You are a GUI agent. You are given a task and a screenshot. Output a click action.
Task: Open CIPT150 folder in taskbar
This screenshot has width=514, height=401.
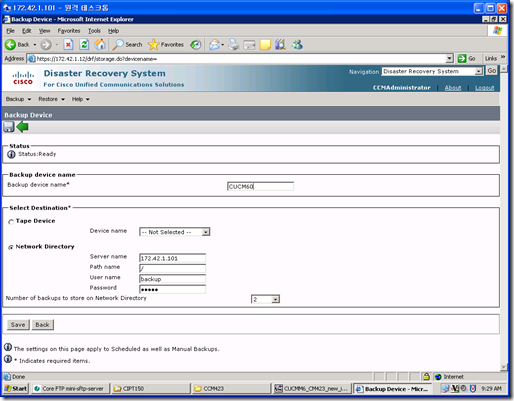(x=151, y=389)
